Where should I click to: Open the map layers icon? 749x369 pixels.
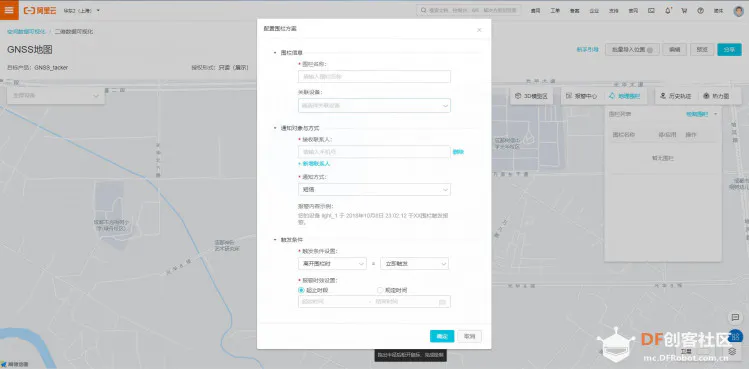[733, 351]
